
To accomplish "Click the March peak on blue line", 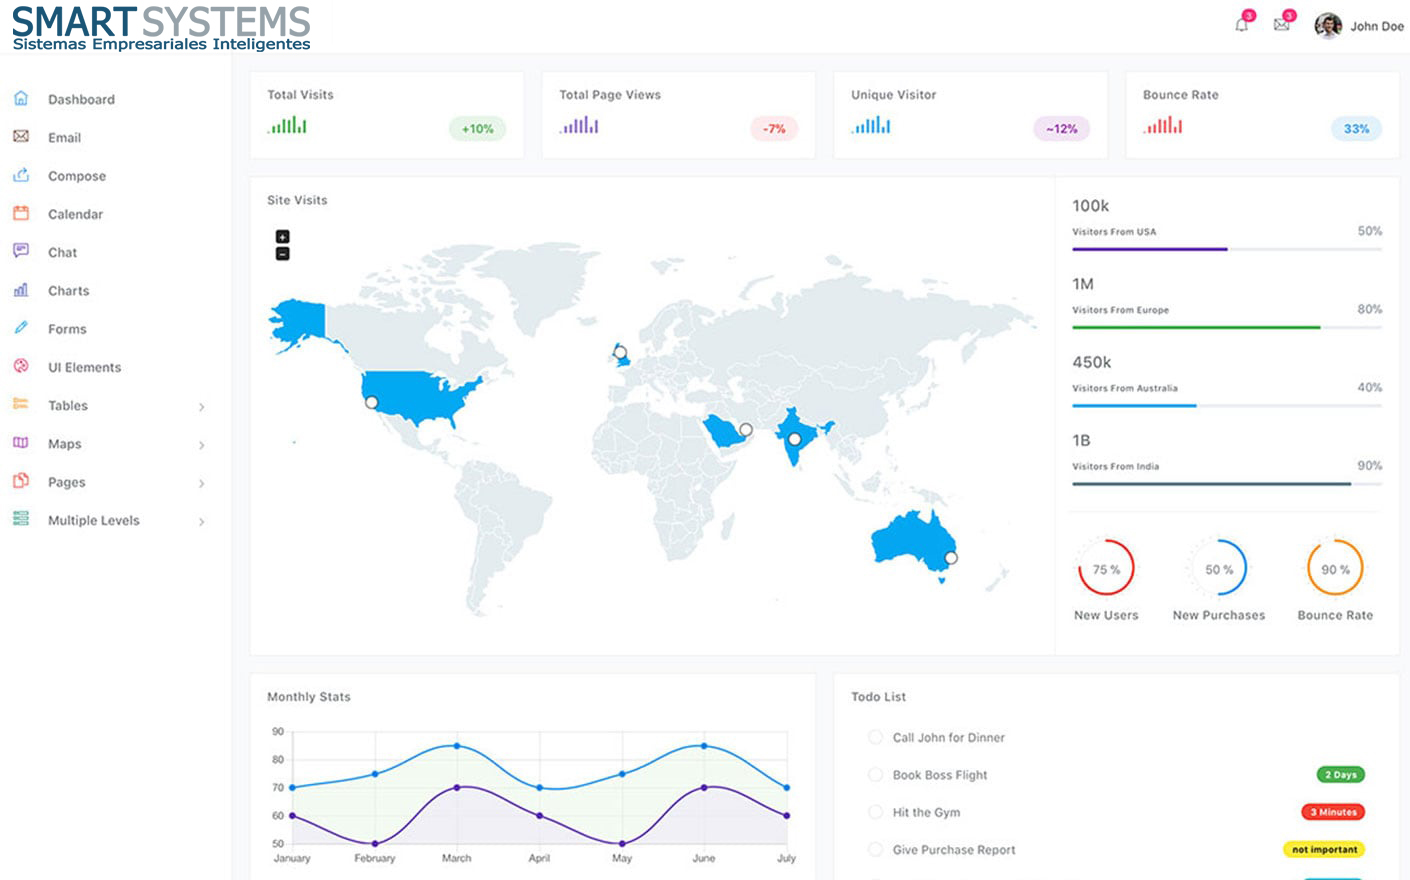I will point(457,746).
